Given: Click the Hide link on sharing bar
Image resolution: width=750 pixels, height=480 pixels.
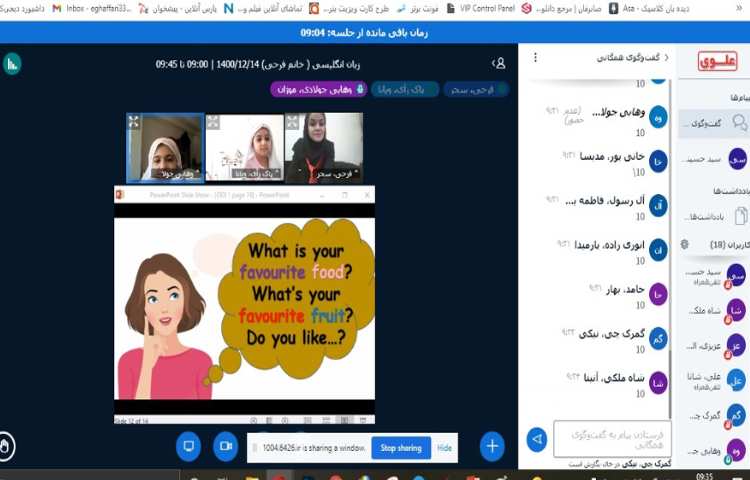Looking at the screenshot, I should [x=444, y=448].
